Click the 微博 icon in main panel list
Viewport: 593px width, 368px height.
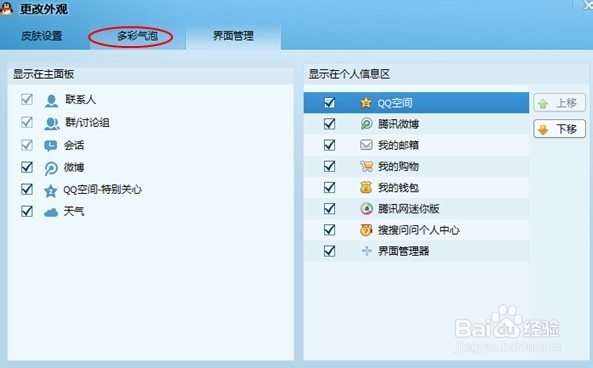click(x=51, y=168)
